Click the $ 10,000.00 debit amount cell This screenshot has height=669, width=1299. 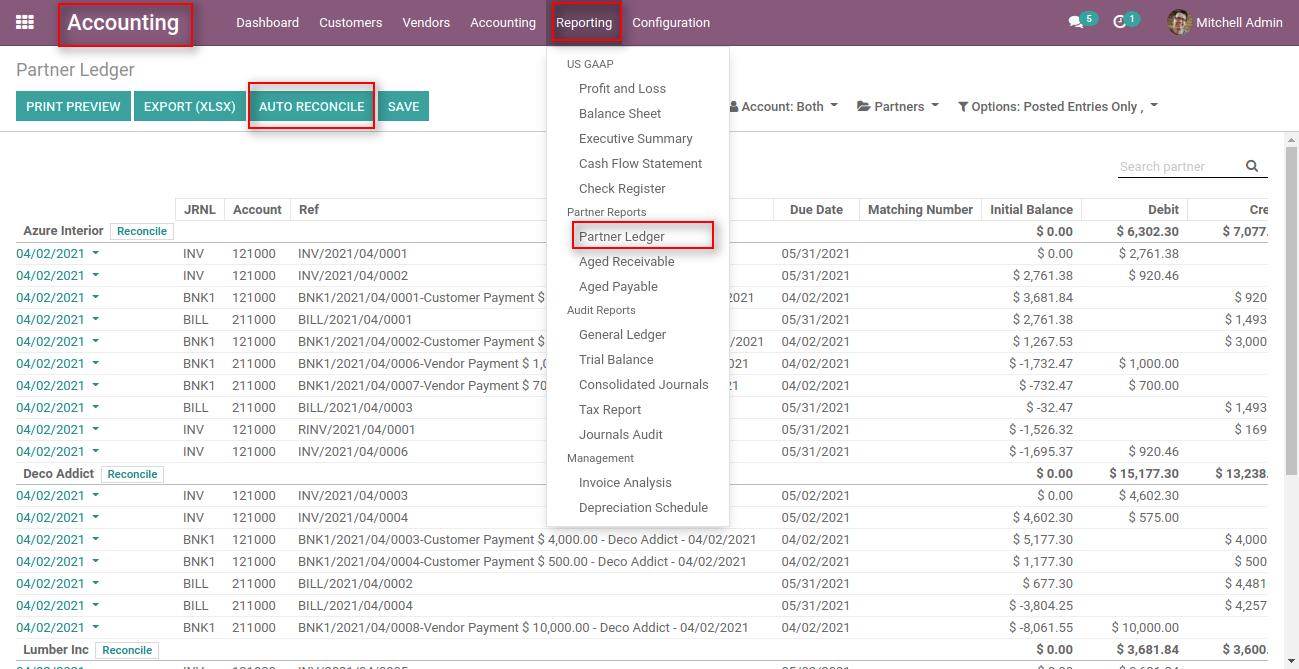1146,627
